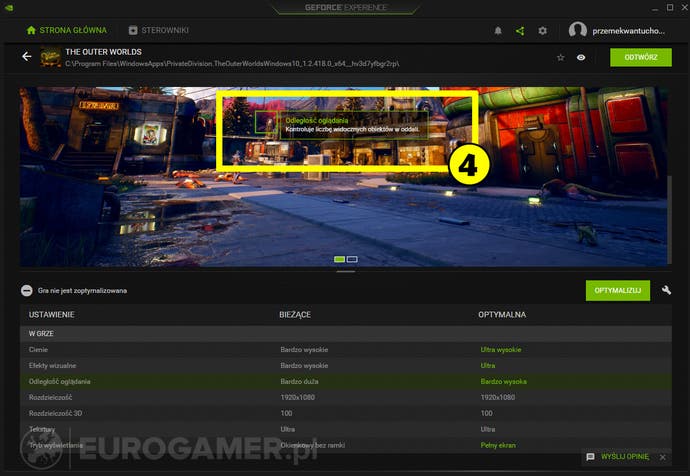Maximize the GeForce Experience window
Image resolution: width=690 pixels, height=476 pixels.
[x=670, y=7]
